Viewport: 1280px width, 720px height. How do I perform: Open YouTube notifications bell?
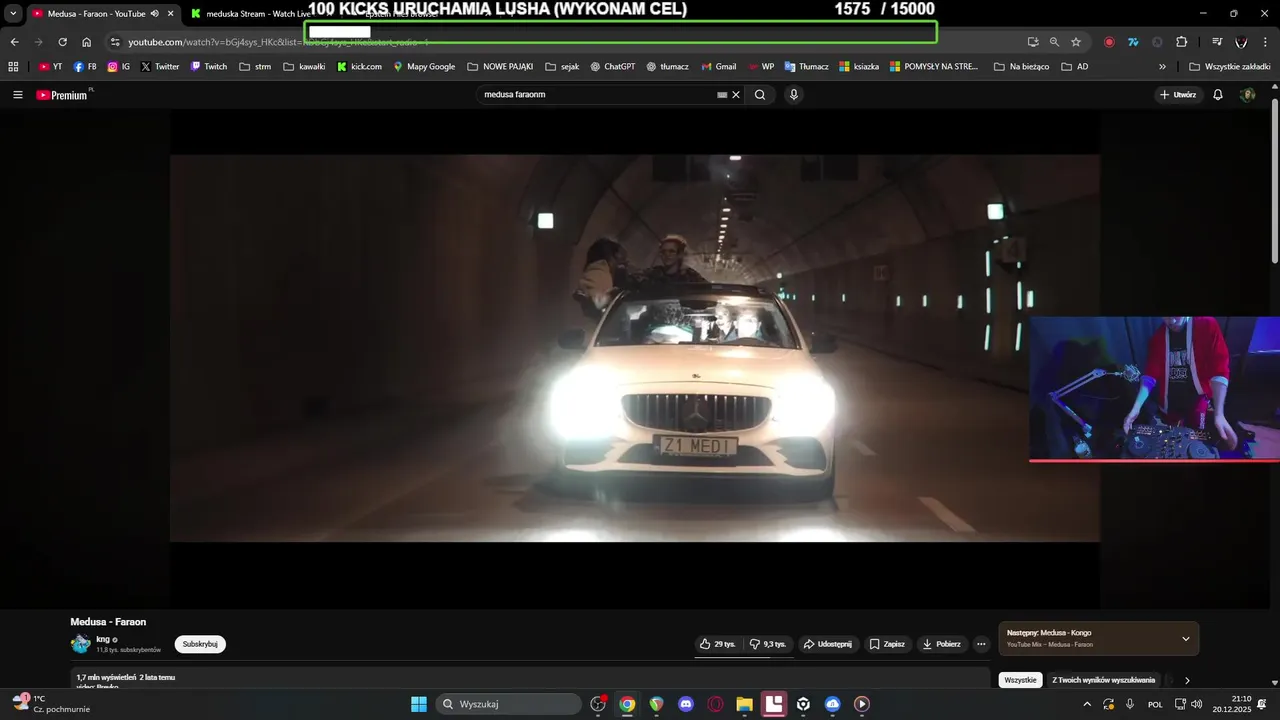coord(1218,95)
